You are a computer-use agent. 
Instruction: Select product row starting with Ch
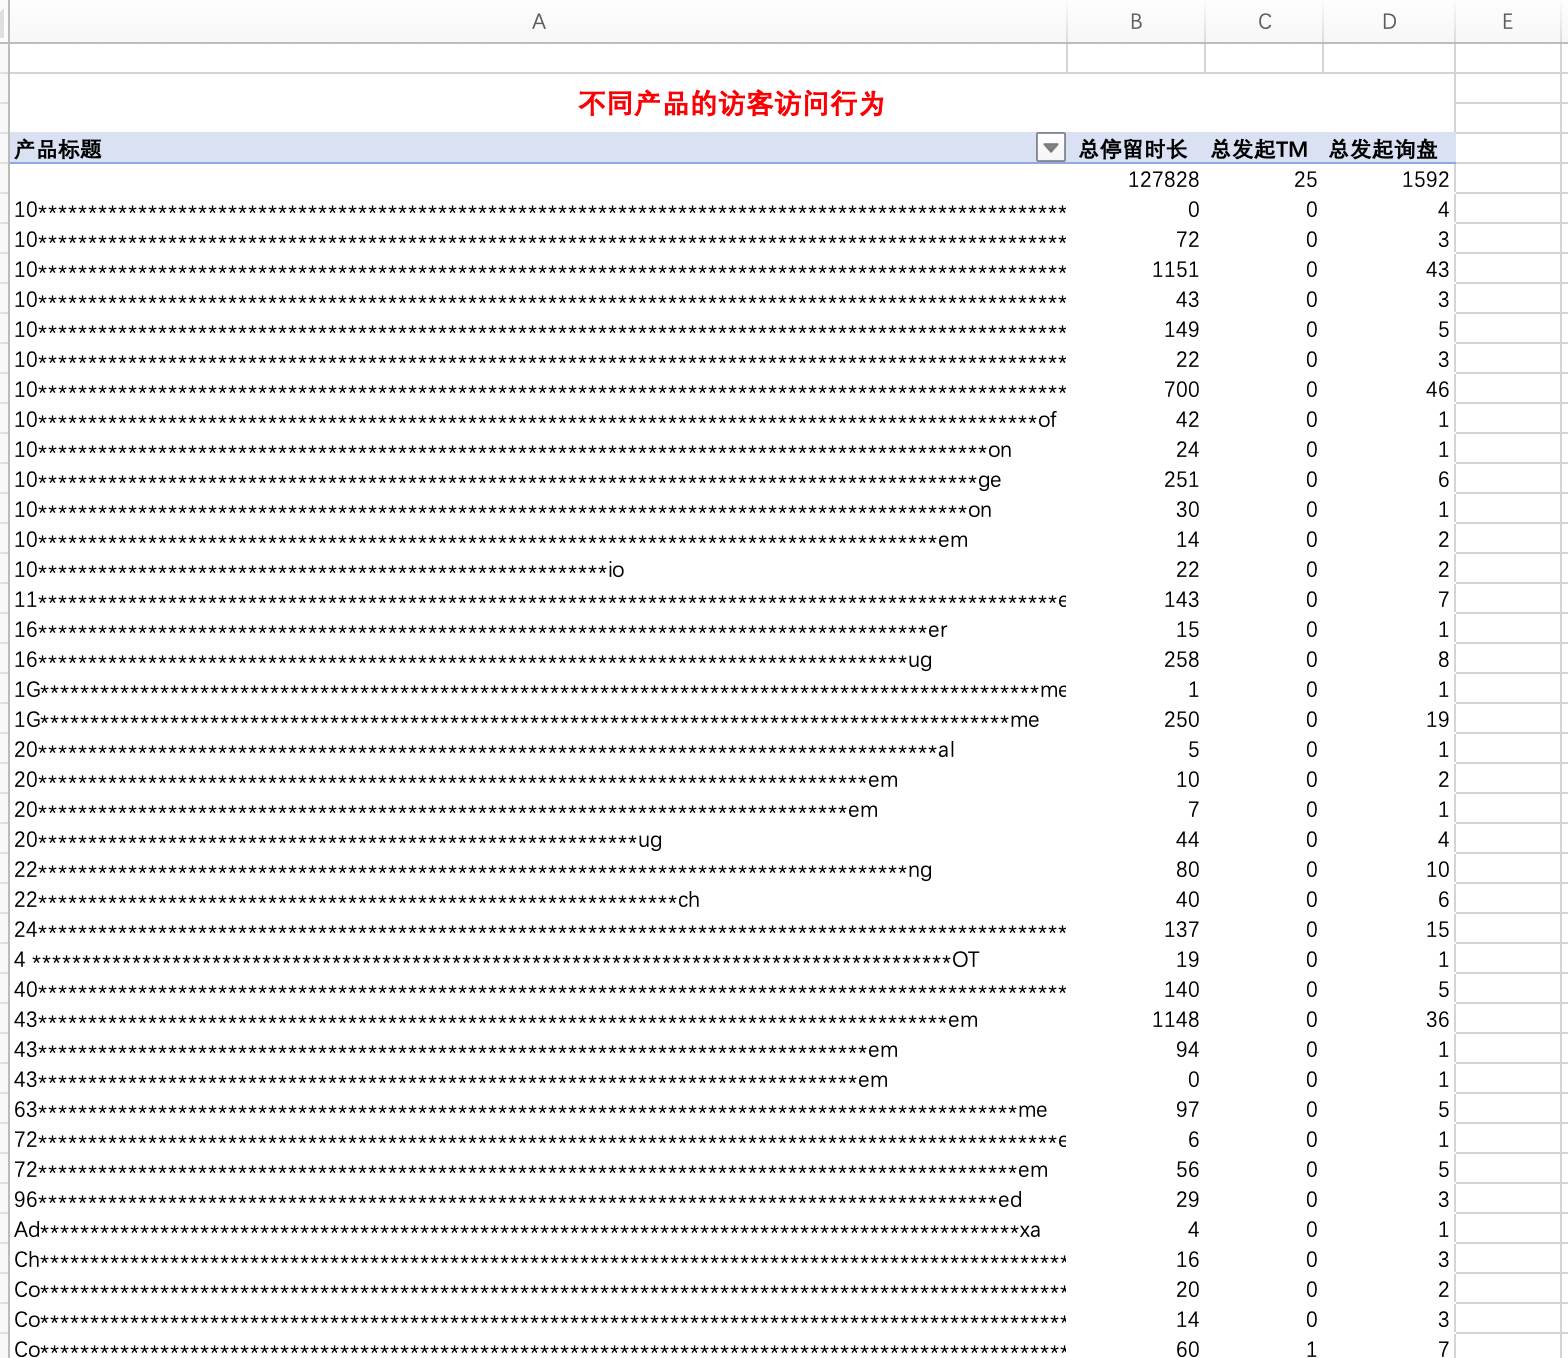(538, 1259)
